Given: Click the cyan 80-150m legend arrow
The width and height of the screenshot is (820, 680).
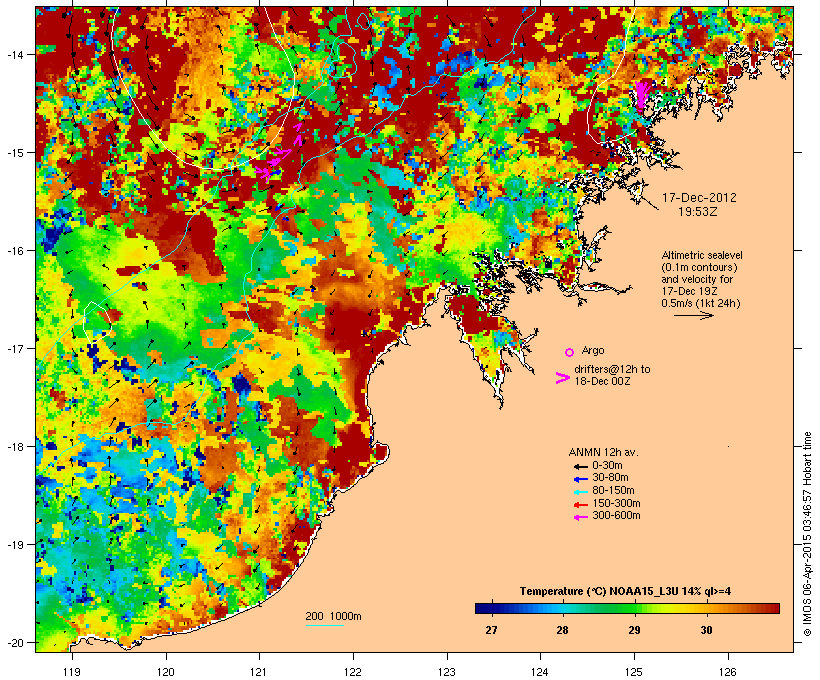Looking at the screenshot, I should [x=580, y=492].
